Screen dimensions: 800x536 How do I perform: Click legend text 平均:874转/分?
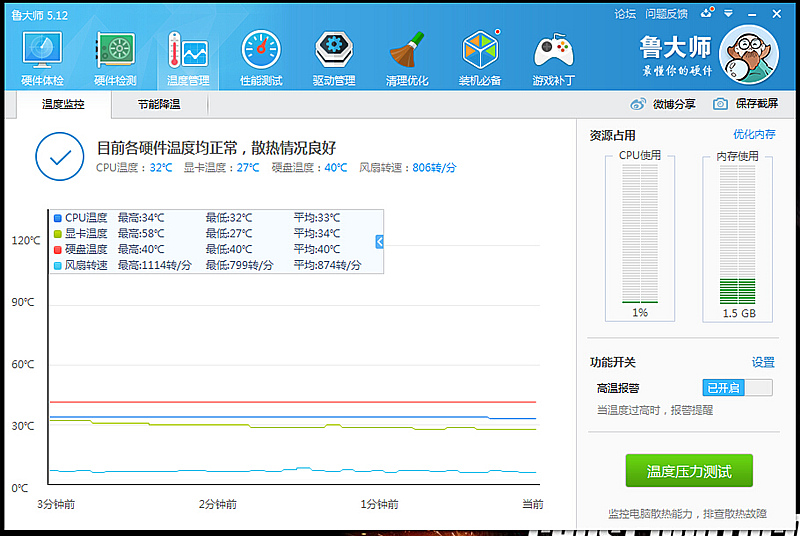327,265
